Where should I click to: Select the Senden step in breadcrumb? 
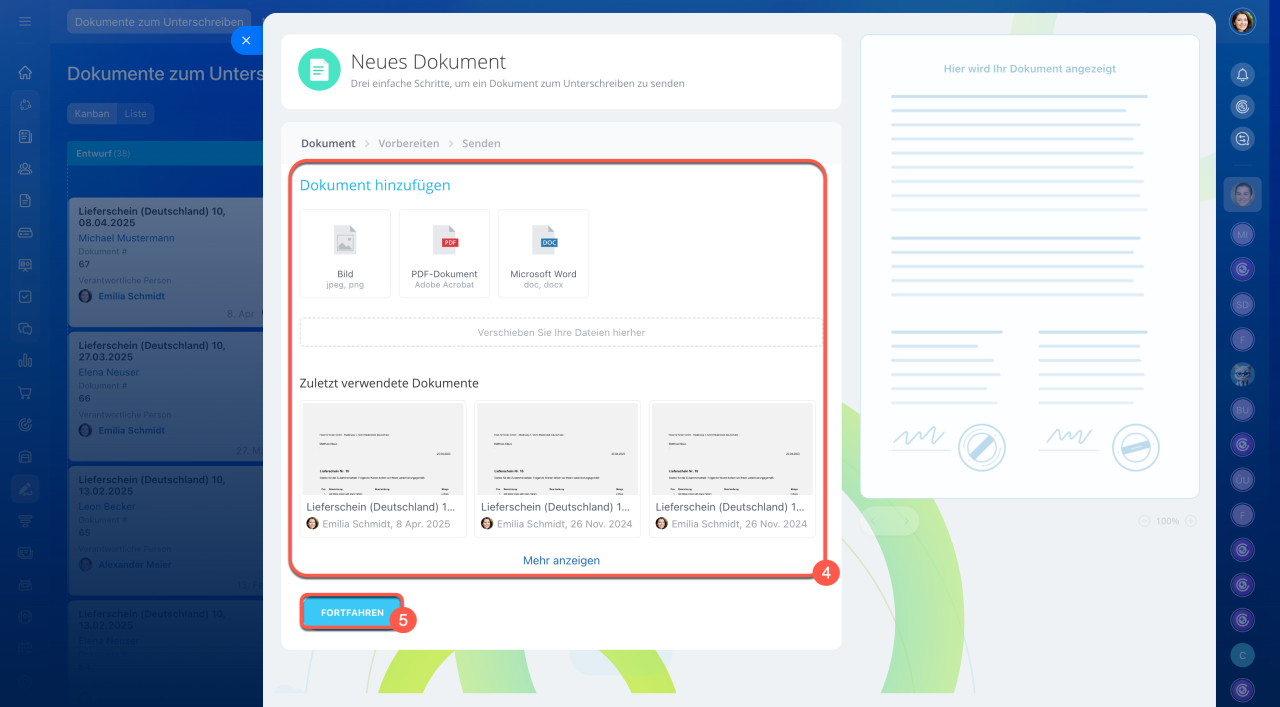[481, 143]
